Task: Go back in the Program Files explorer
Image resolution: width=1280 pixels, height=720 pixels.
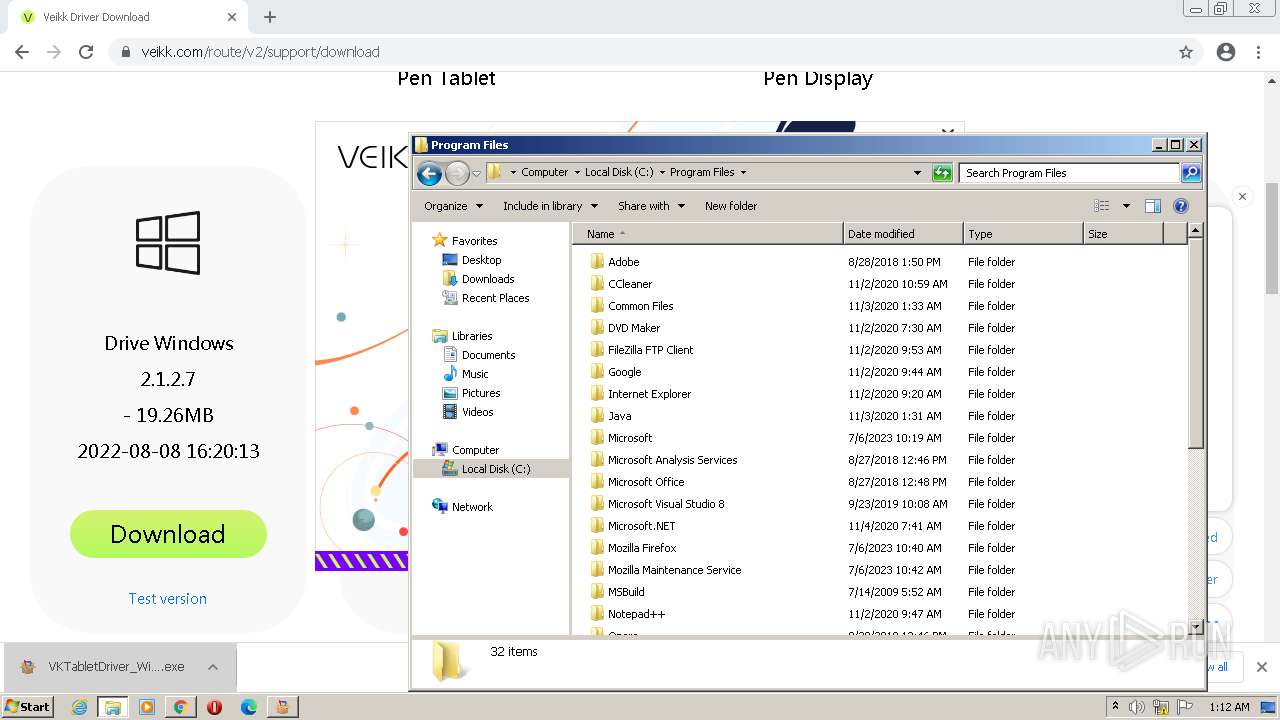Action: [x=429, y=173]
